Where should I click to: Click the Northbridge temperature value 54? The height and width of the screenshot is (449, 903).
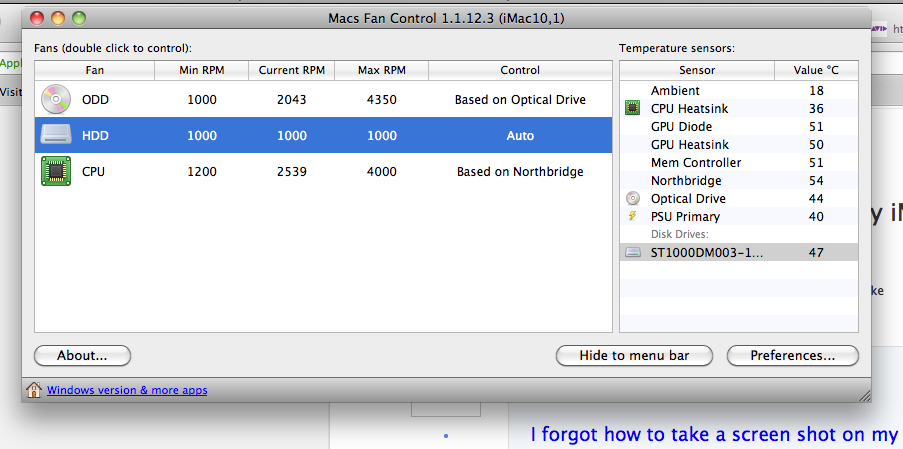point(816,180)
